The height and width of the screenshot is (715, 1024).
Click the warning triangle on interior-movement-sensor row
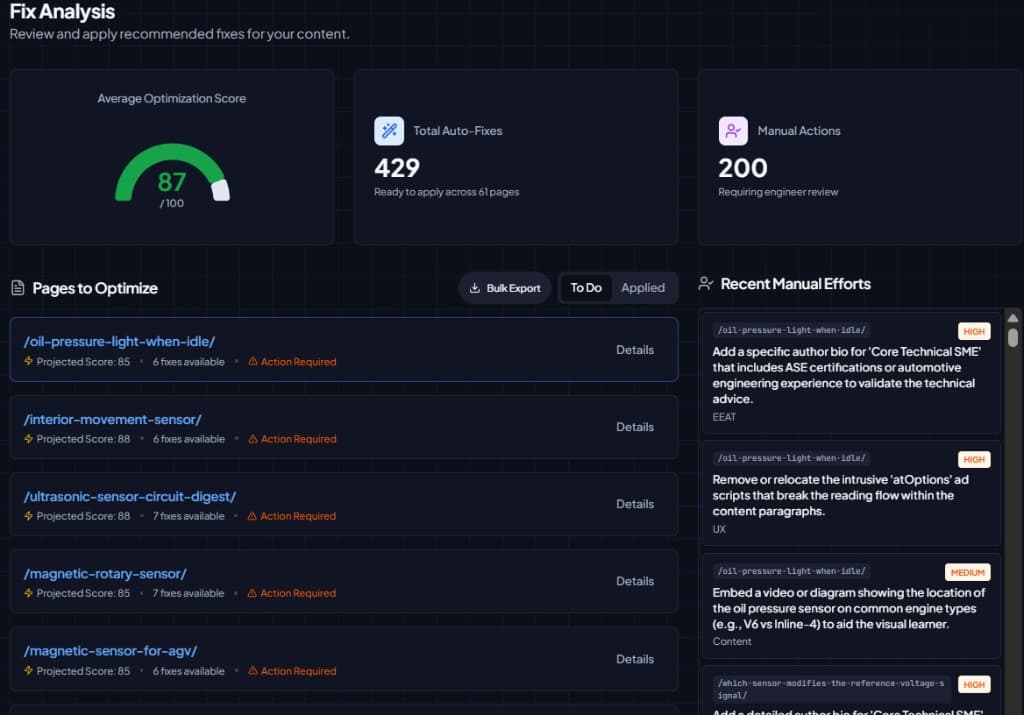253,438
